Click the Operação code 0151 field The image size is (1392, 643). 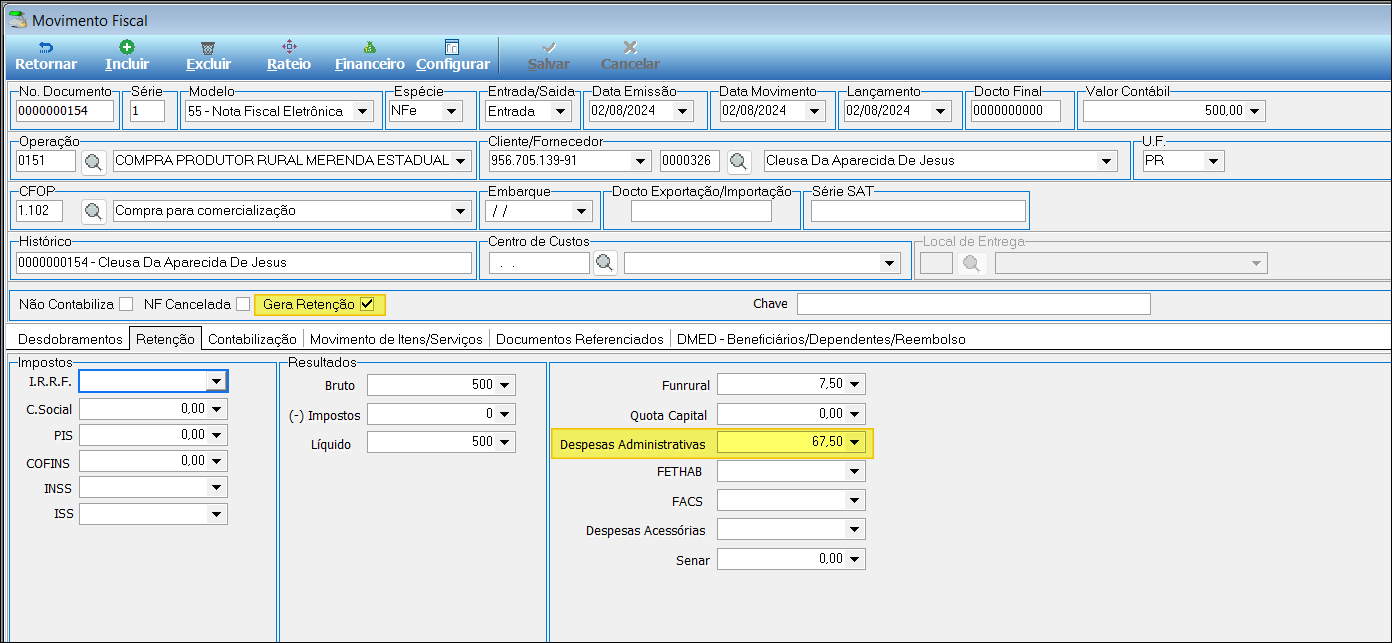[46, 161]
